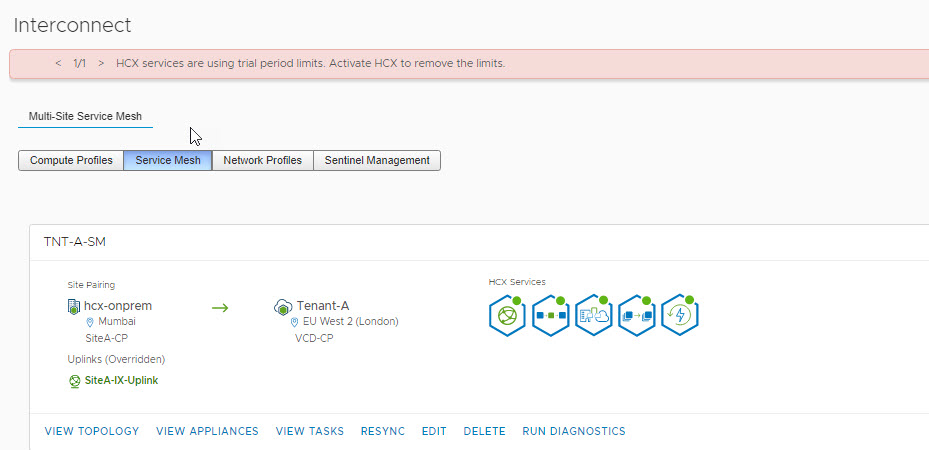
Task: Click the hcx-onprem site building icon
Action: [x=74, y=306]
